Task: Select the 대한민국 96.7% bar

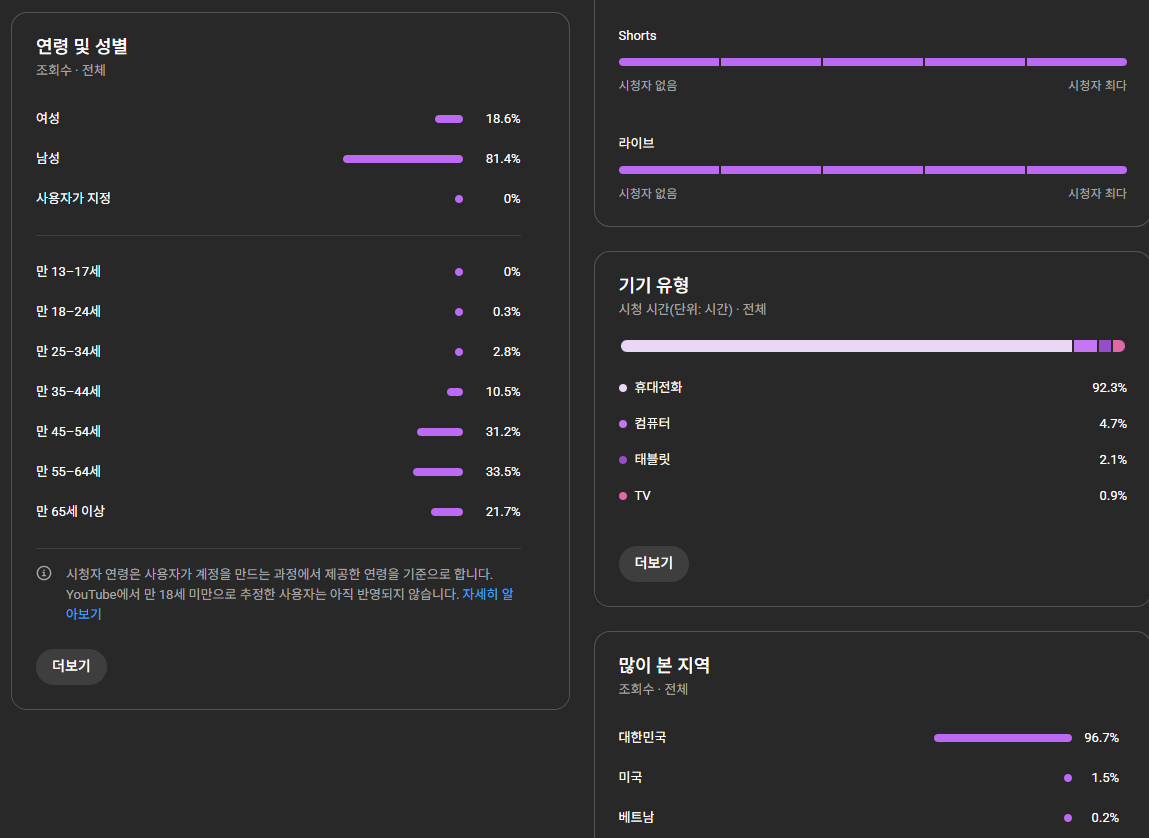Action: click(x=1002, y=738)
